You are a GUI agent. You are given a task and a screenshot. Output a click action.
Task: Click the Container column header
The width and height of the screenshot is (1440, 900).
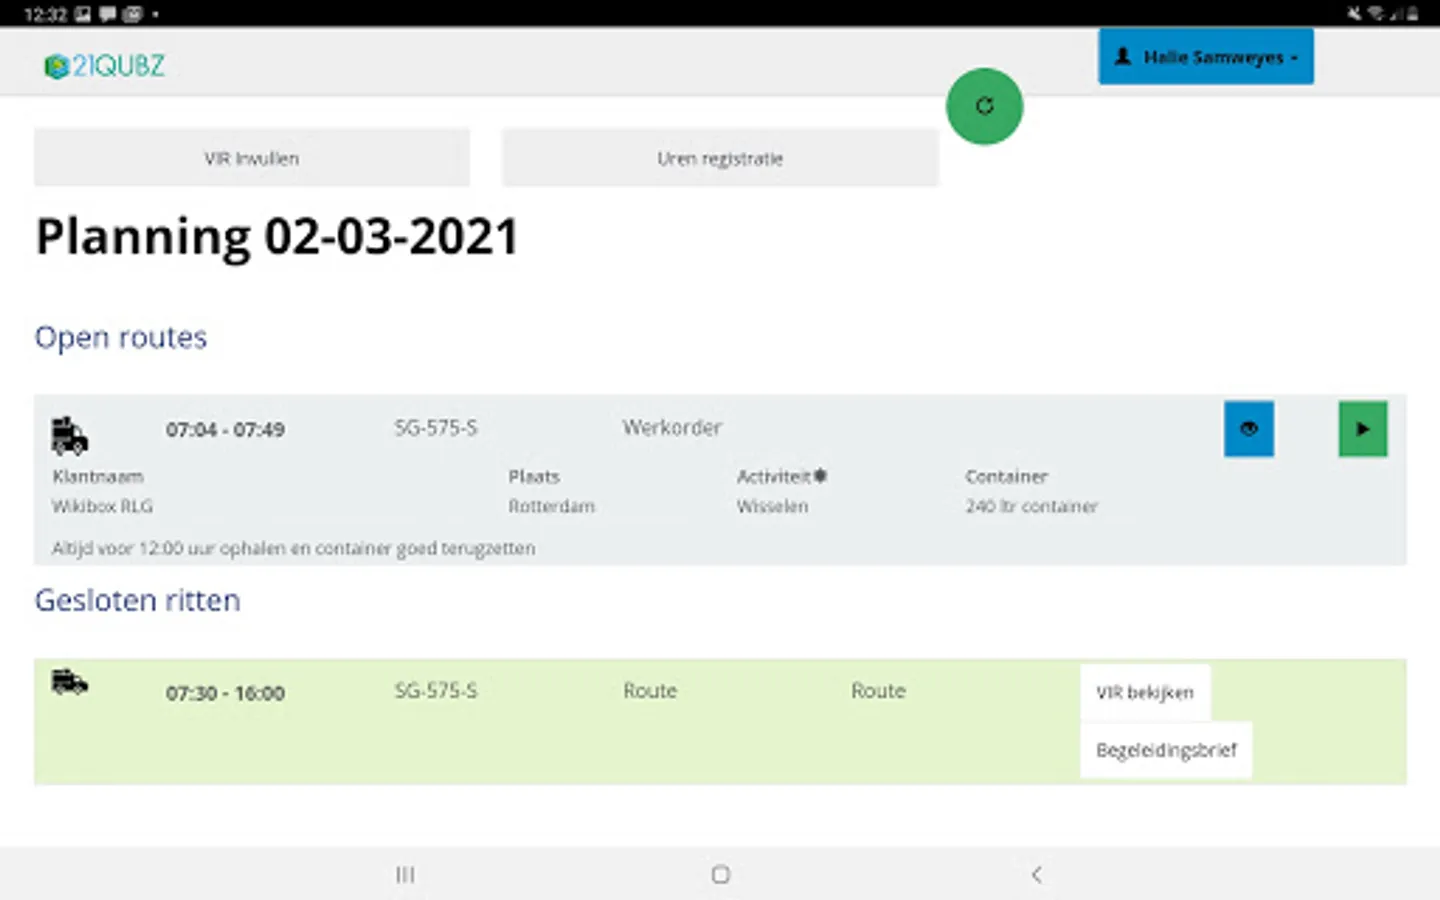click(1006, 477)
